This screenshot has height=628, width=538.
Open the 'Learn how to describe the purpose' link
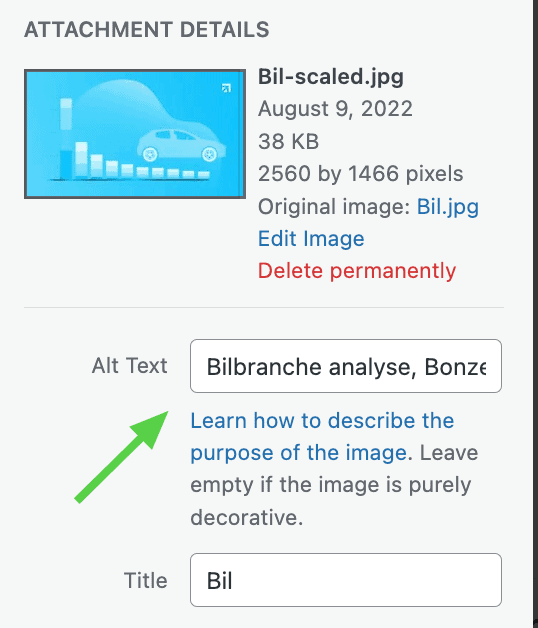(322, 437)
